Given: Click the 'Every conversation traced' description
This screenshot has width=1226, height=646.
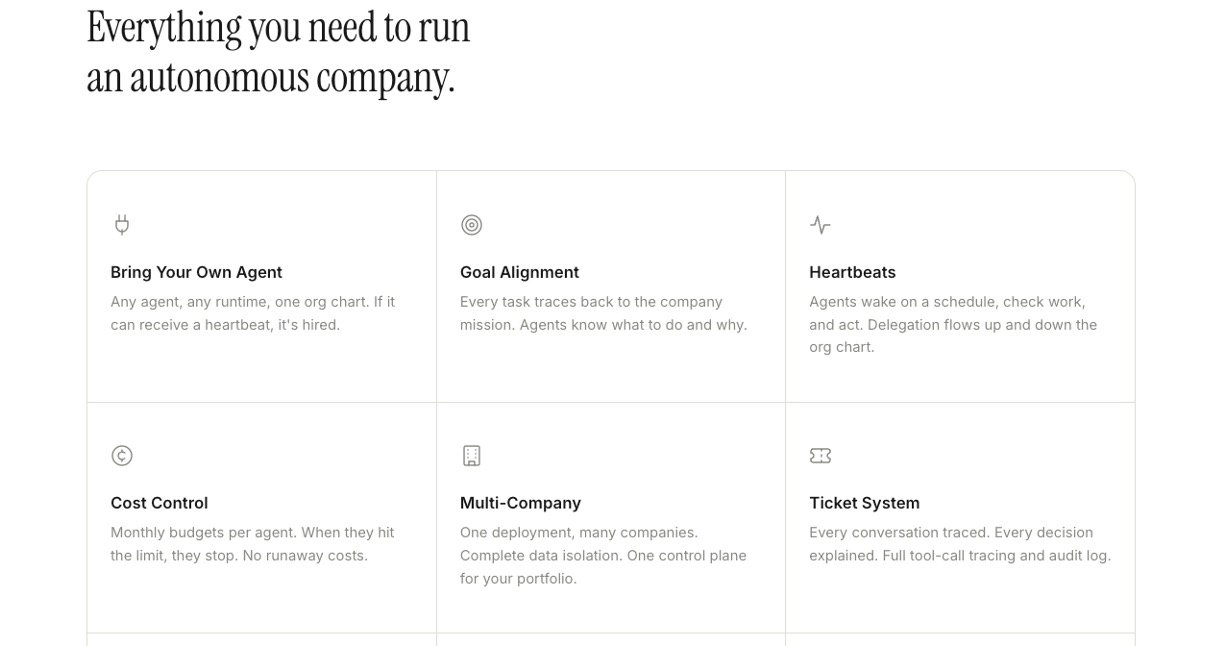Looking at the screenshot, I should point(960,544).
